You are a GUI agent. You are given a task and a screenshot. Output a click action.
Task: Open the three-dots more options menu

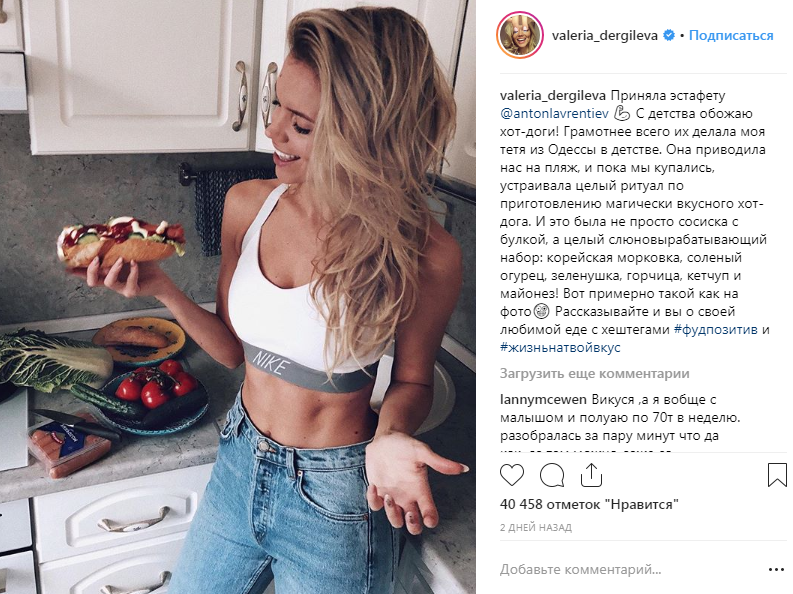click(x=776, y=570)
